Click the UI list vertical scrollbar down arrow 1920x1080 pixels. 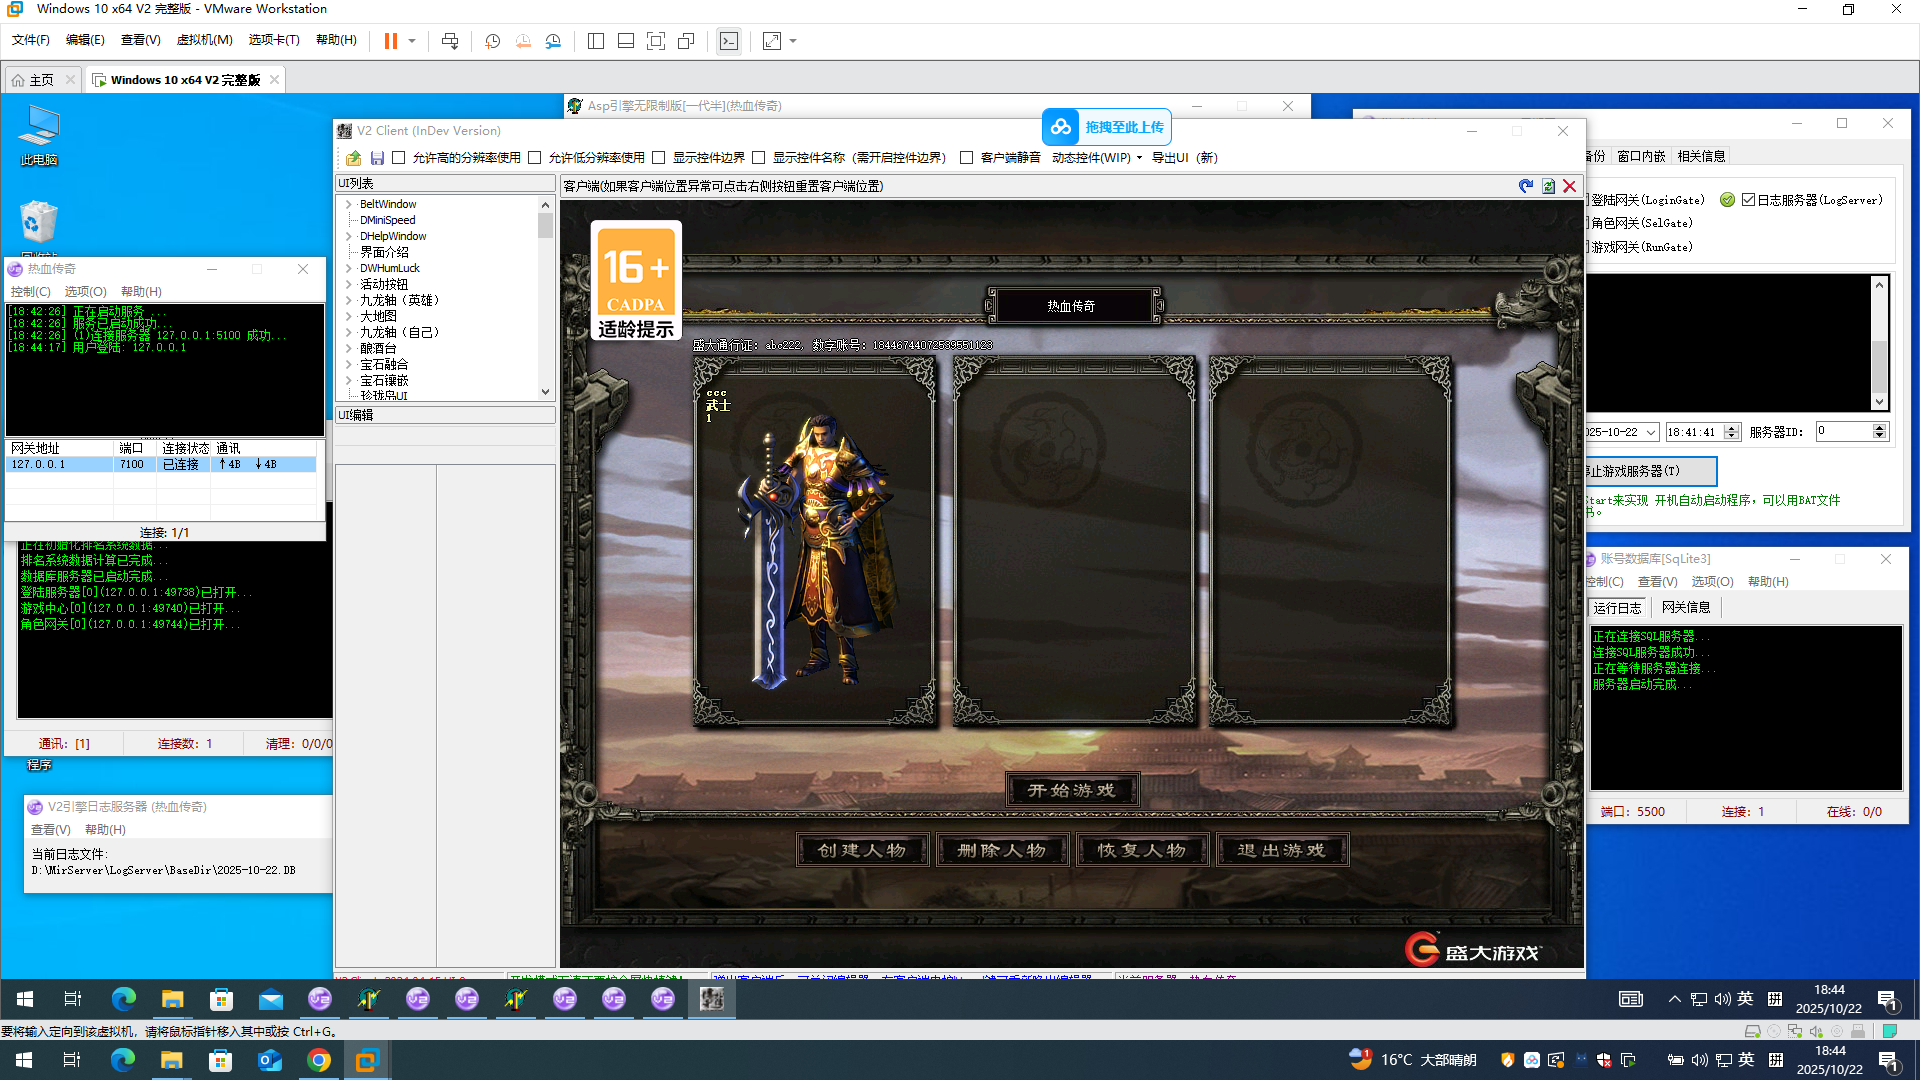545,392
